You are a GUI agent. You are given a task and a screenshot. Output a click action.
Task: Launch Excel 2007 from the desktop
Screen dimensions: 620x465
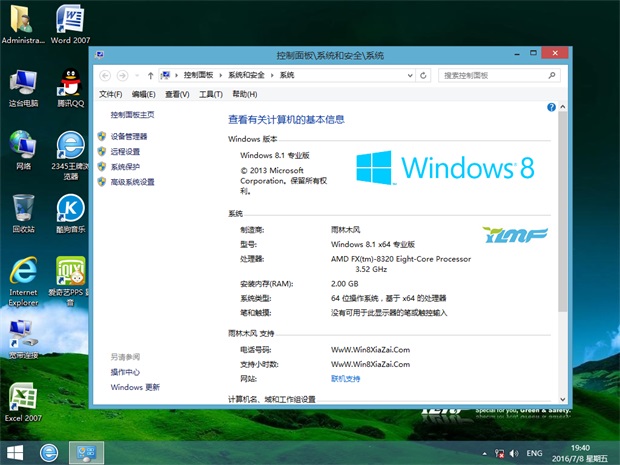23,398
